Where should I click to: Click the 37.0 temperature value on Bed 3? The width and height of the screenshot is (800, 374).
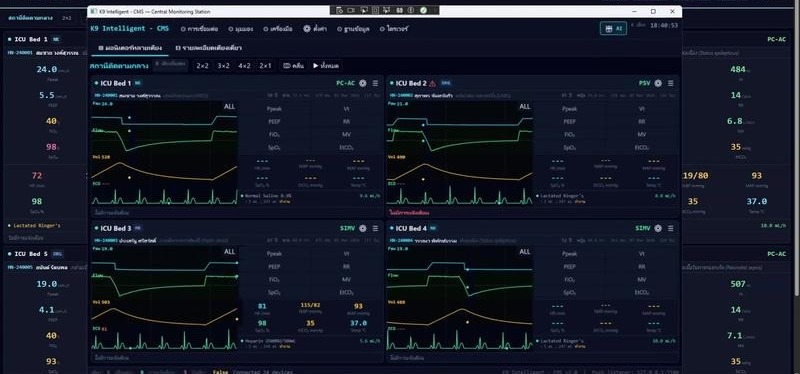[358, 323]
